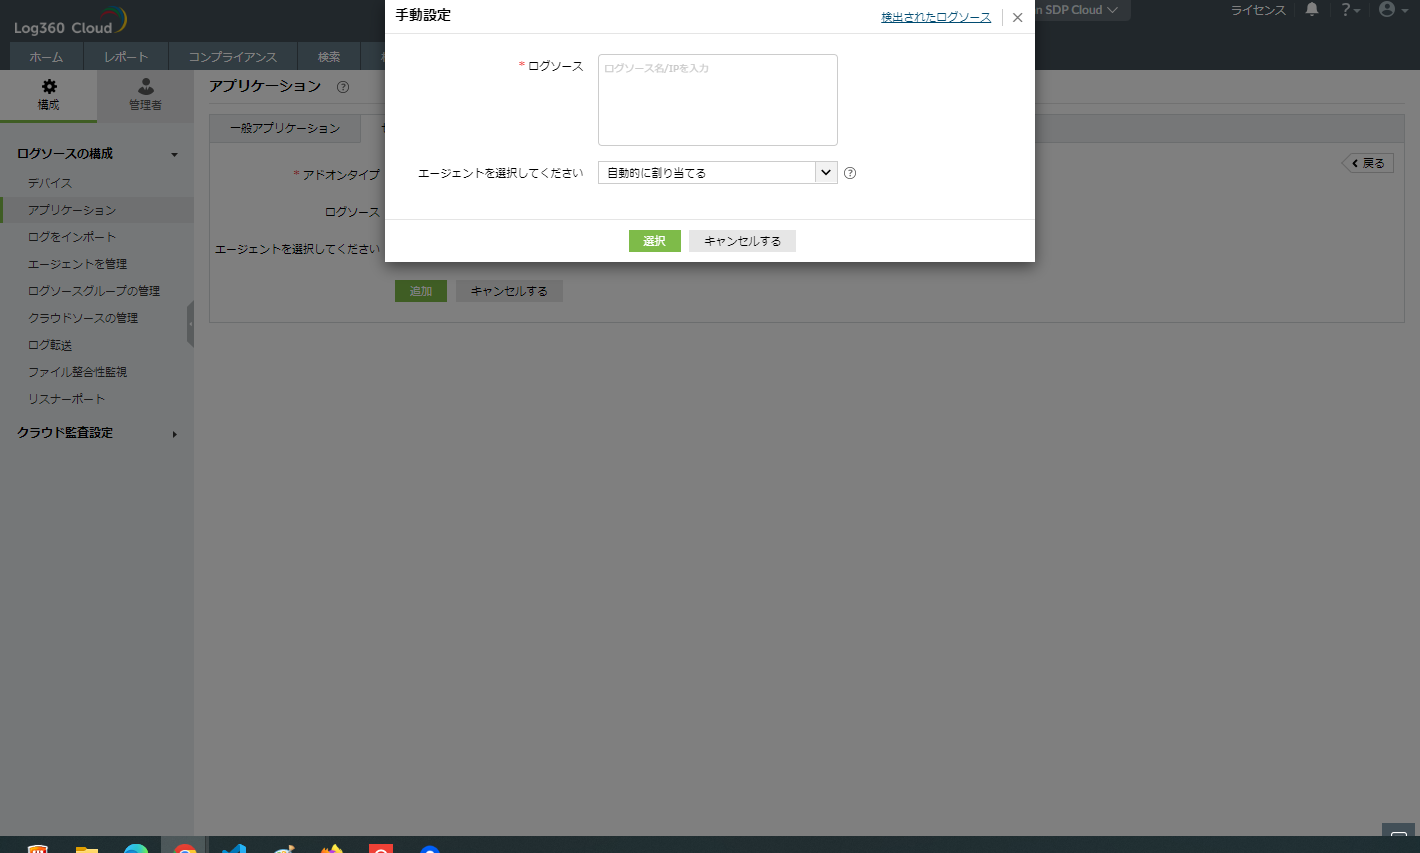The image size is (1420, 853).
Task: Click the Chrome icon in the taskbar
Action: coord(185,848)
